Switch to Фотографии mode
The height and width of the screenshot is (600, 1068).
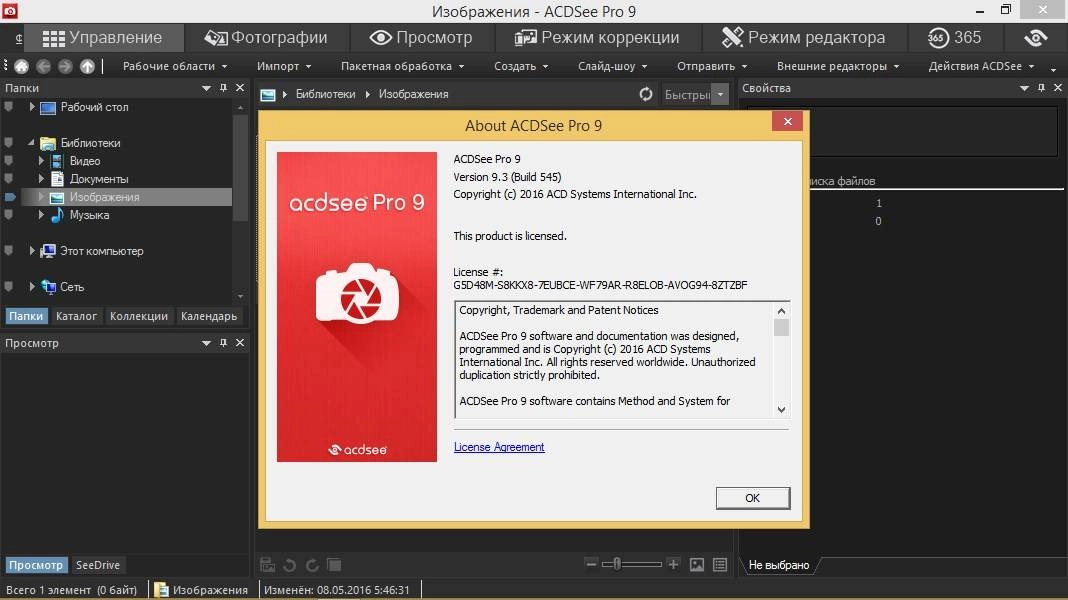266,37
